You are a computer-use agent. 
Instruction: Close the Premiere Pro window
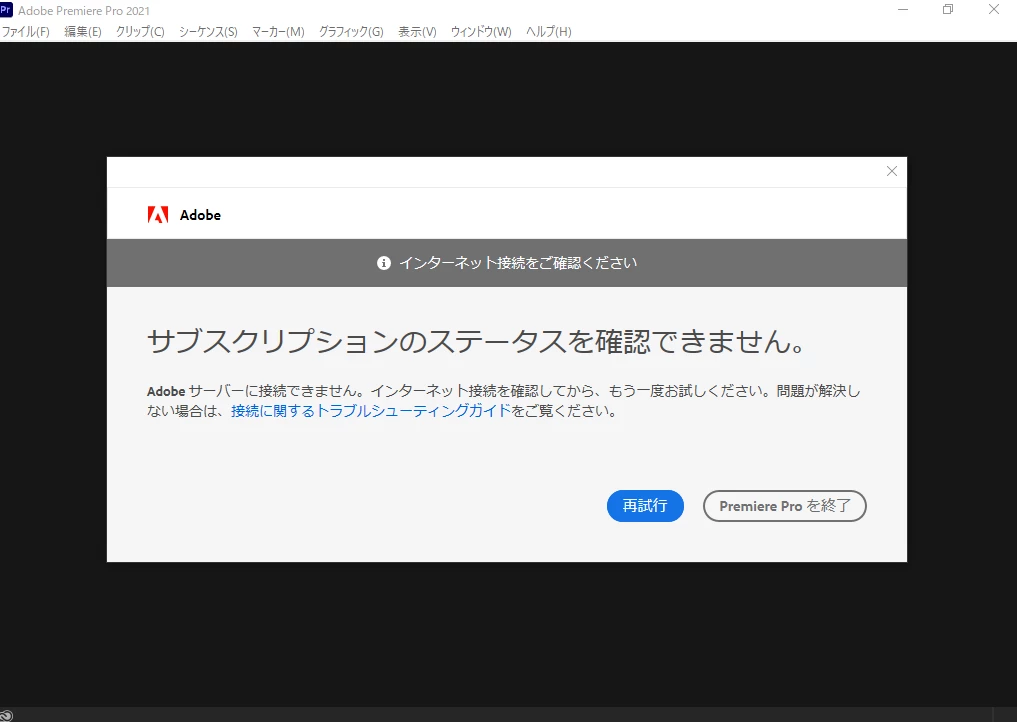click(994, 10)
